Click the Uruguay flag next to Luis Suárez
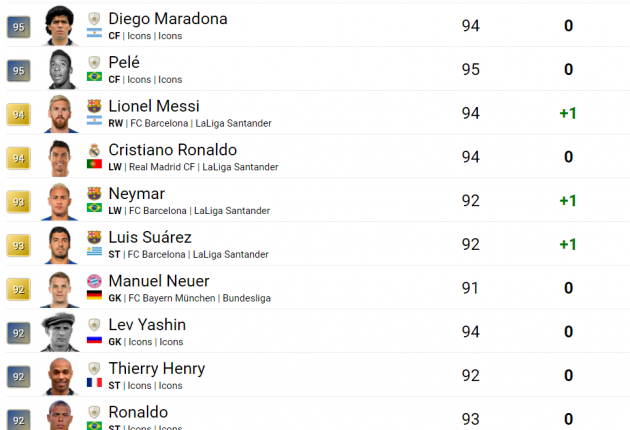The width and height of the screenshot is (630, 430). [x=94, y=251]
